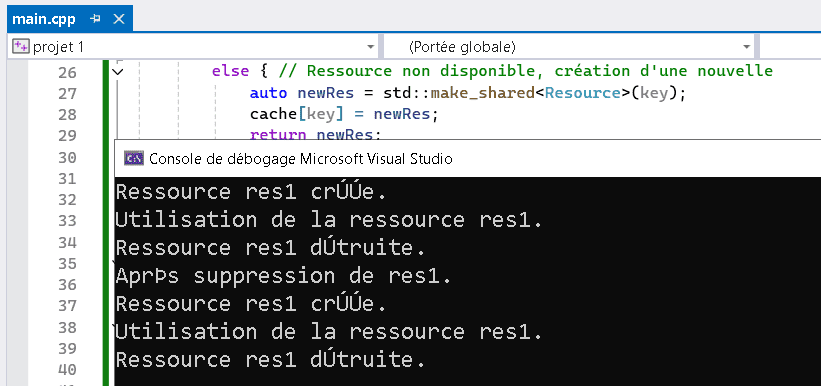Image resolution: width=821 pixels, height=386 pixels.
Task: Click the 'cache[key] = newRes;' statement
Action: 343,114
